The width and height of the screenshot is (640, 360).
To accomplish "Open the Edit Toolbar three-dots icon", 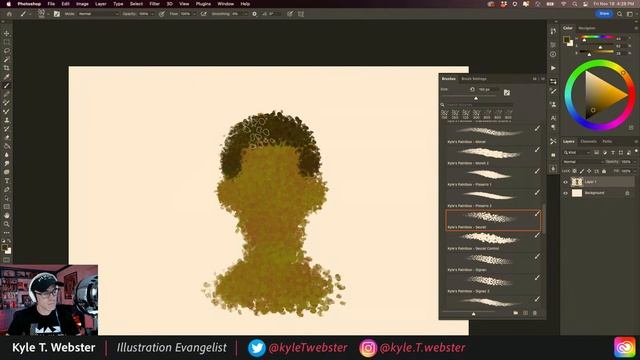I will (x=7, y=233).
